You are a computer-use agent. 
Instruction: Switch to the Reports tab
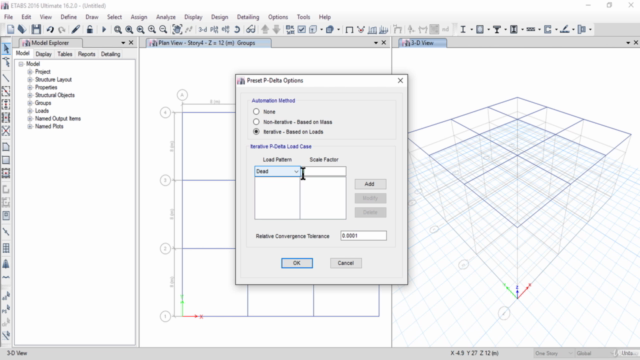87,54
